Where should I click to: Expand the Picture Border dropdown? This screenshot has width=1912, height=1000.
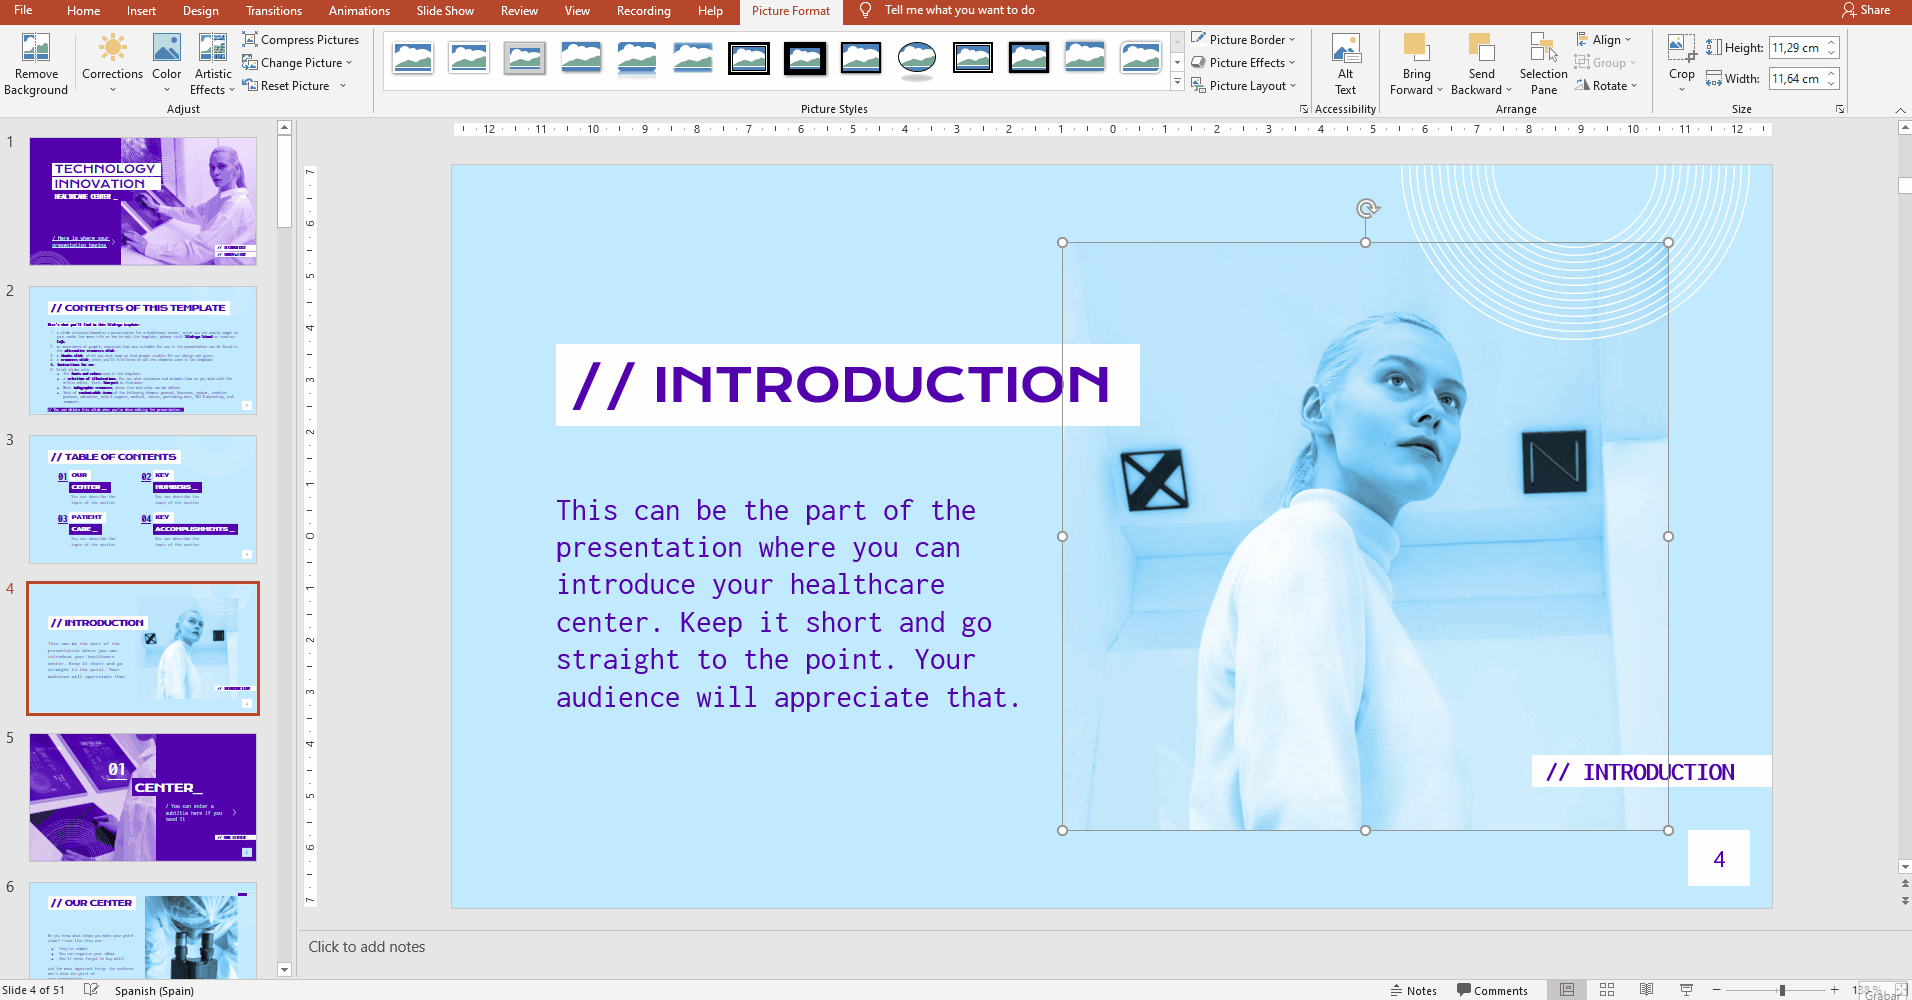[1246, 40]
